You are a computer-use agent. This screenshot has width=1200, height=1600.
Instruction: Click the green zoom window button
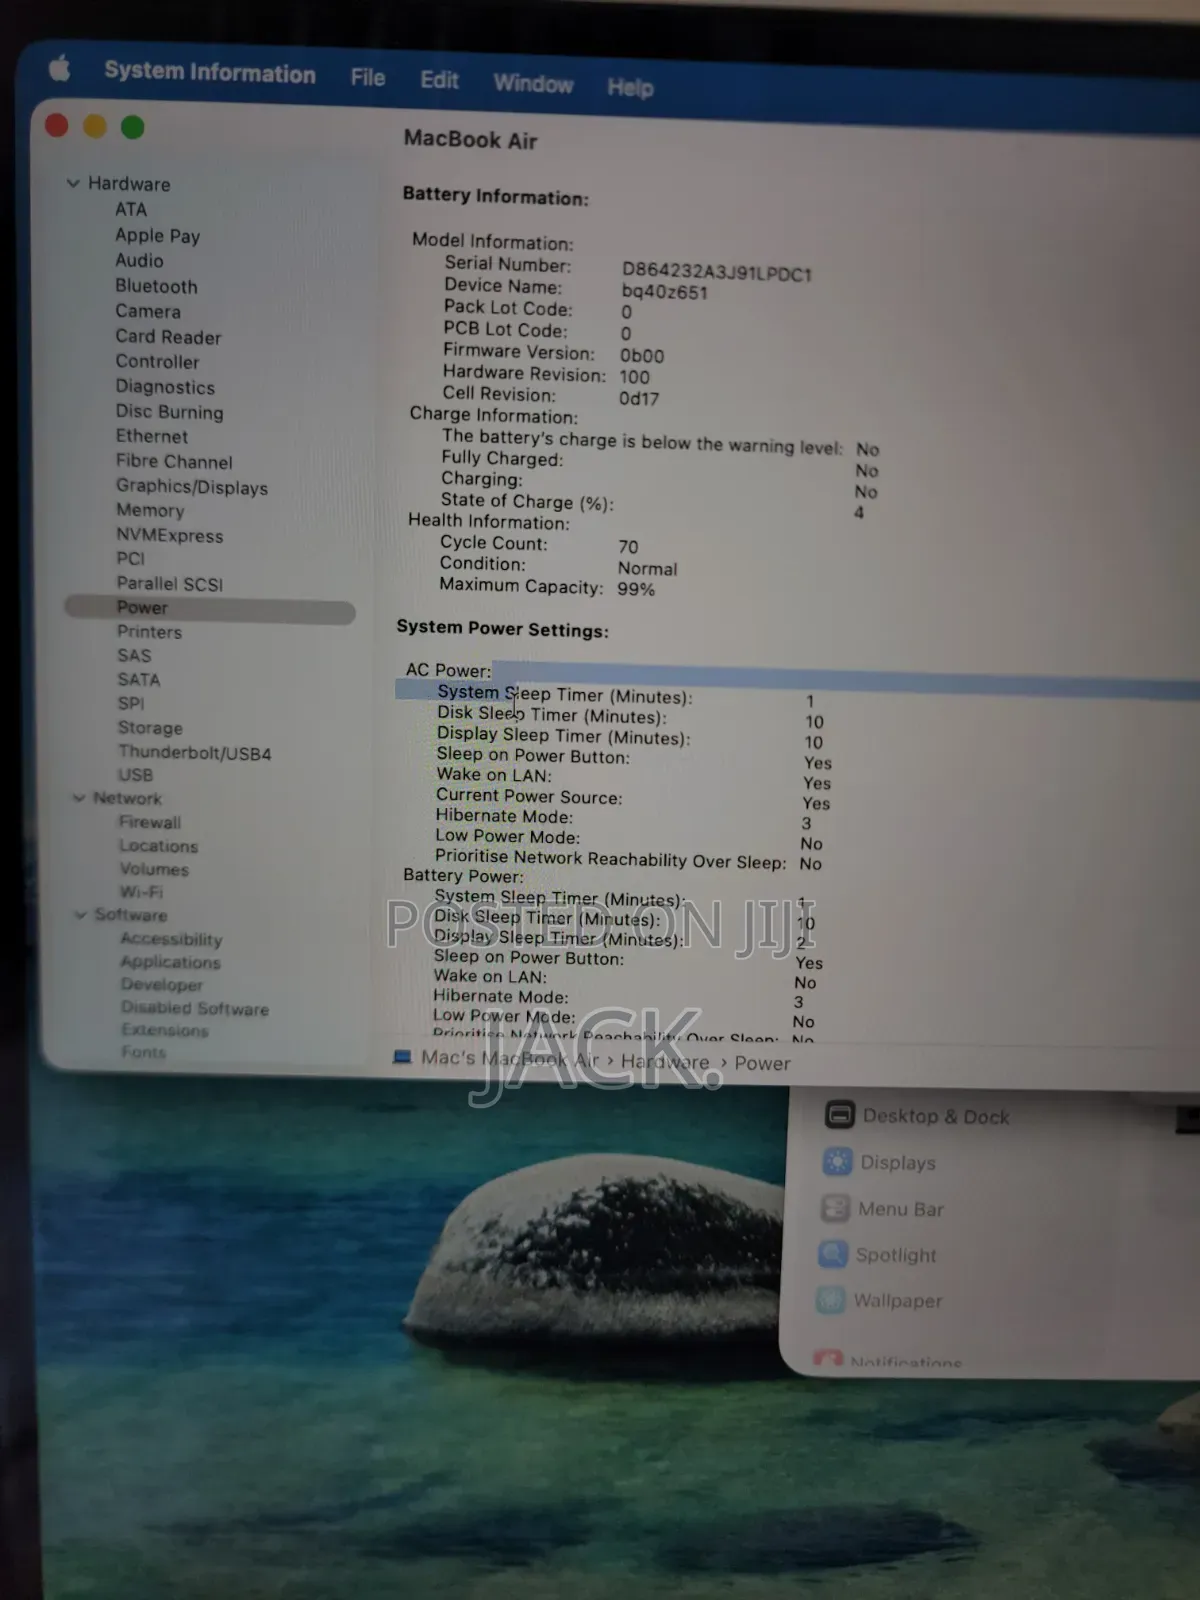(x=132, y=127)
